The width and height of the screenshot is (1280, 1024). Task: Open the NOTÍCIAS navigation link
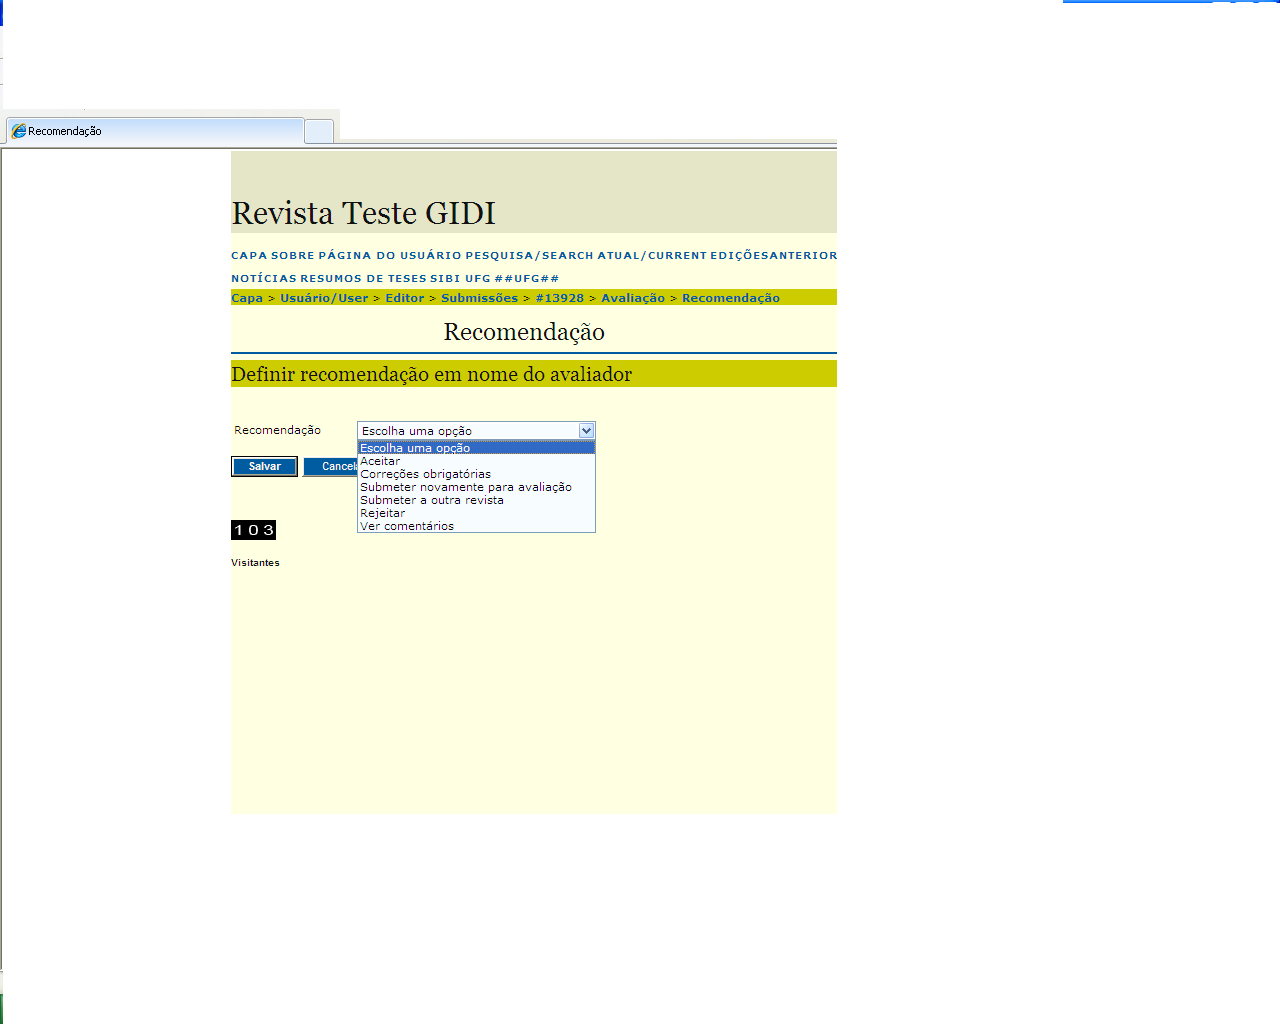tap(264, 279)
